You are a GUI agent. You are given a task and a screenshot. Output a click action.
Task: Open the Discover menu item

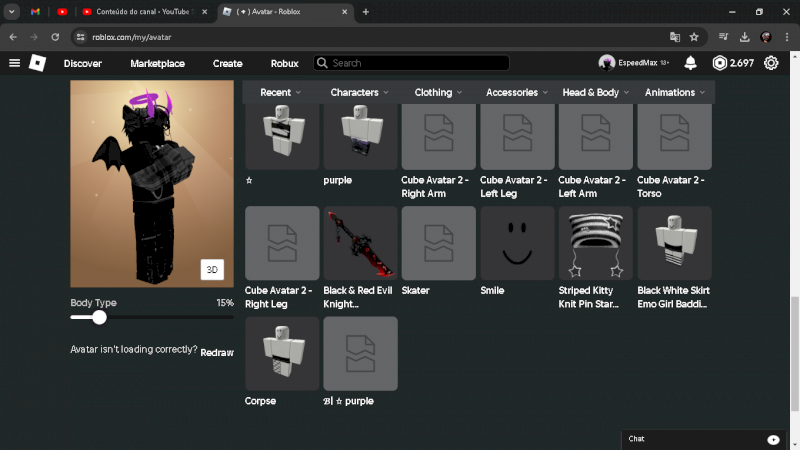[83, 63]
